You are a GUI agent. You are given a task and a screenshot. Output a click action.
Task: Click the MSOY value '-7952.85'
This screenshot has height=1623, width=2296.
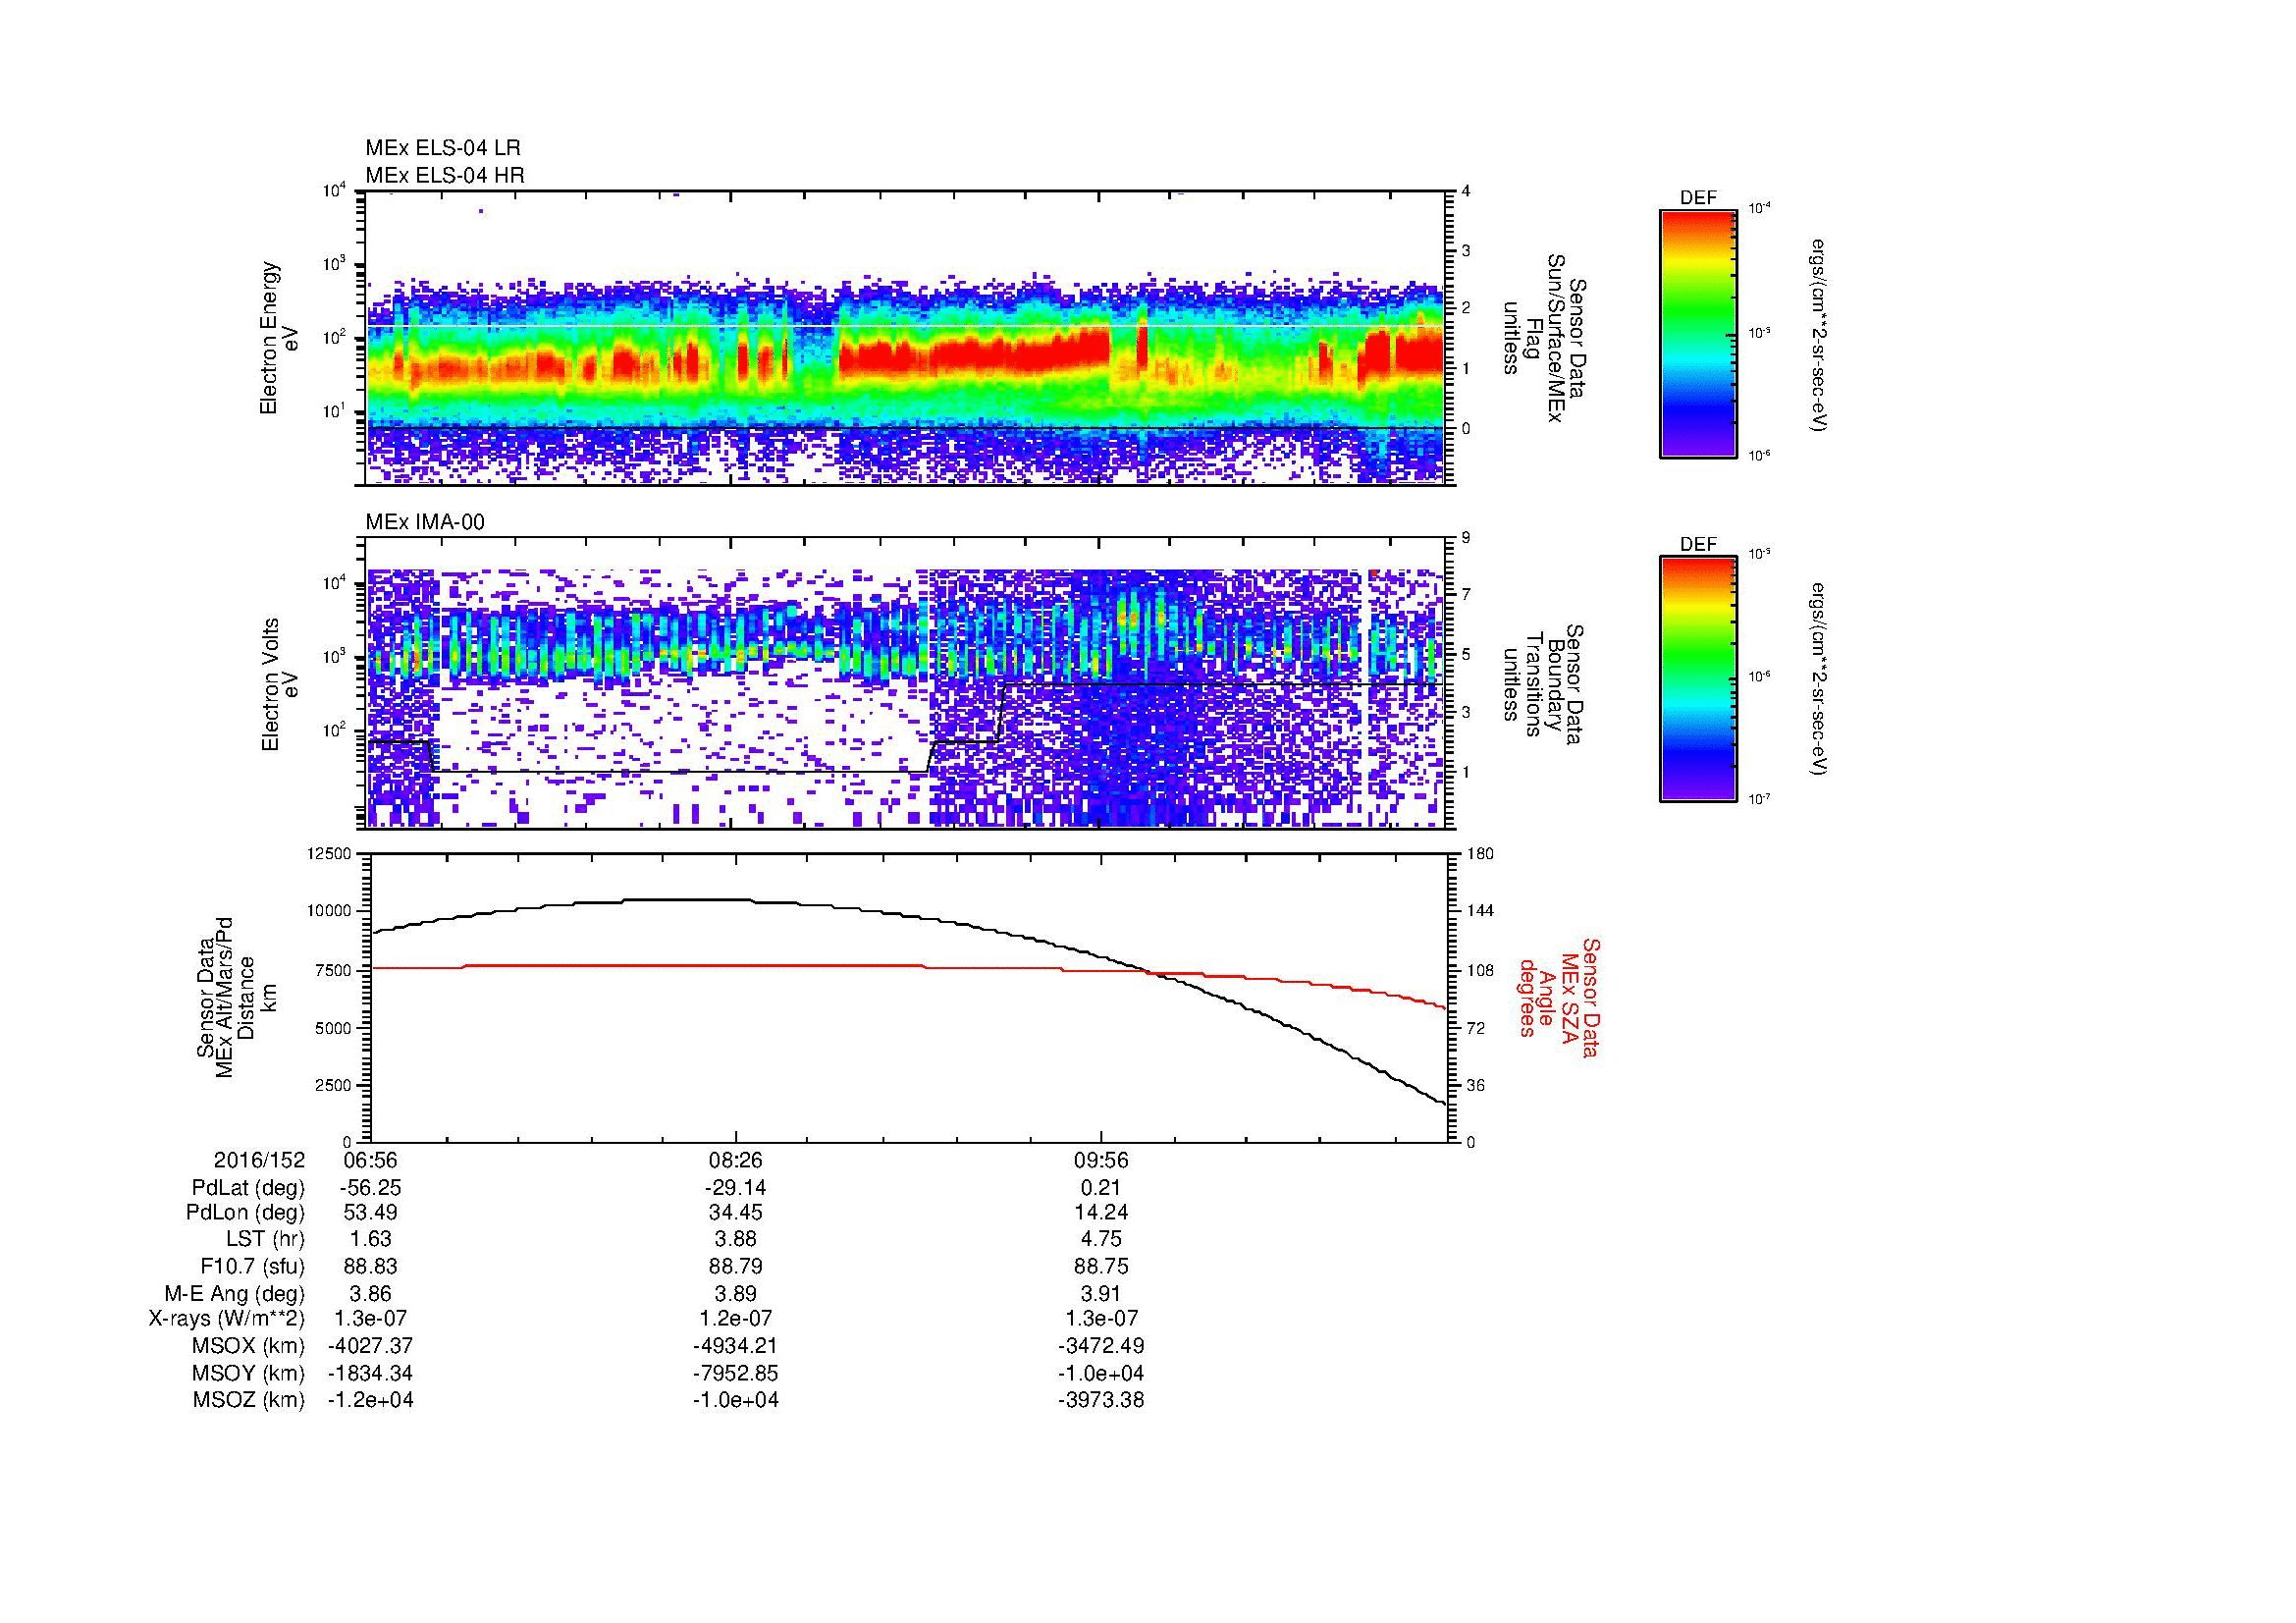[735, 1373]
